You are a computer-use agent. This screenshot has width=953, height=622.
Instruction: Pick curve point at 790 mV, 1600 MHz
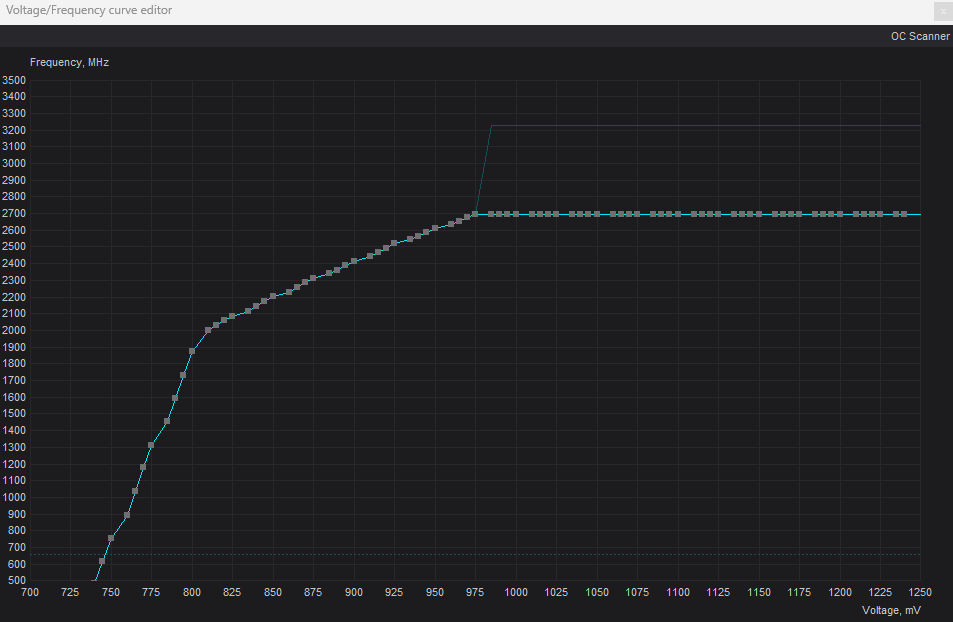click(175, 397)
